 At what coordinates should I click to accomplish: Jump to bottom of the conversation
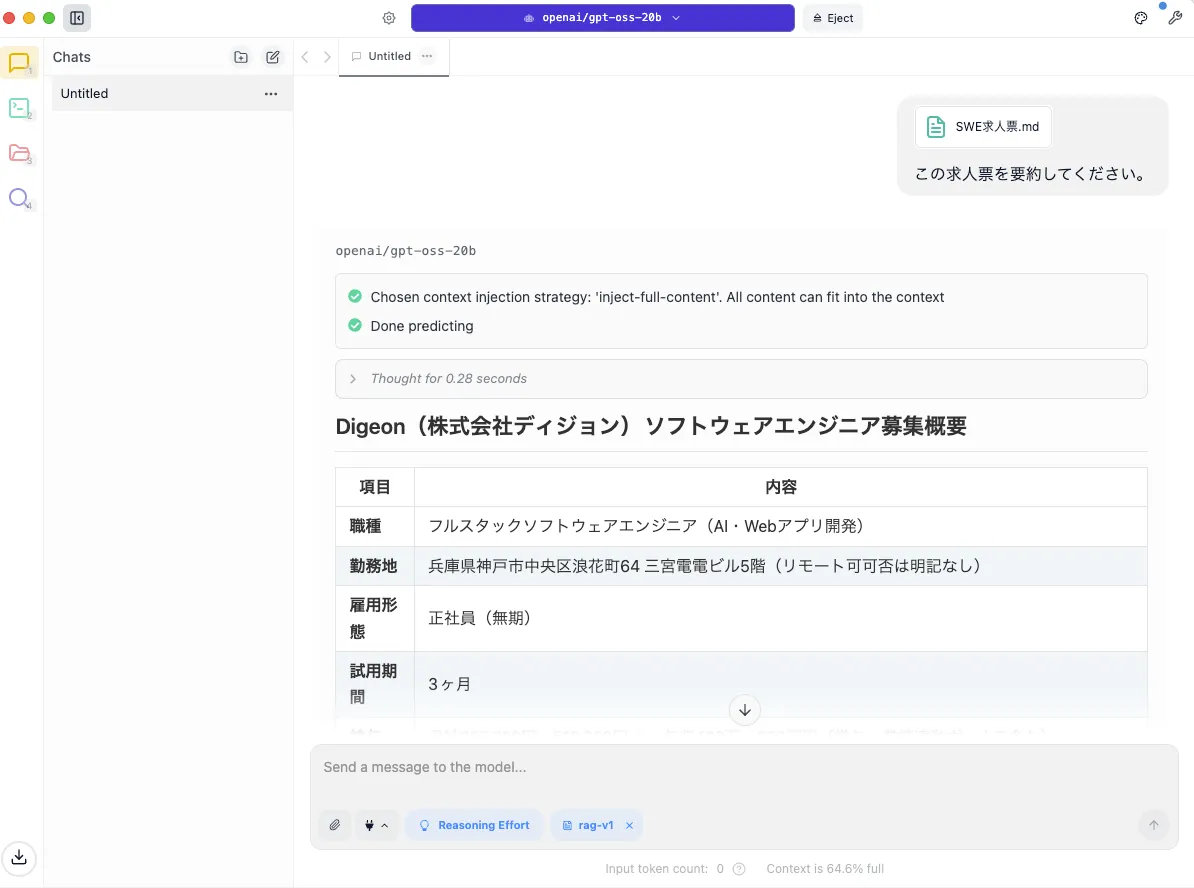[x=745, y=710]
